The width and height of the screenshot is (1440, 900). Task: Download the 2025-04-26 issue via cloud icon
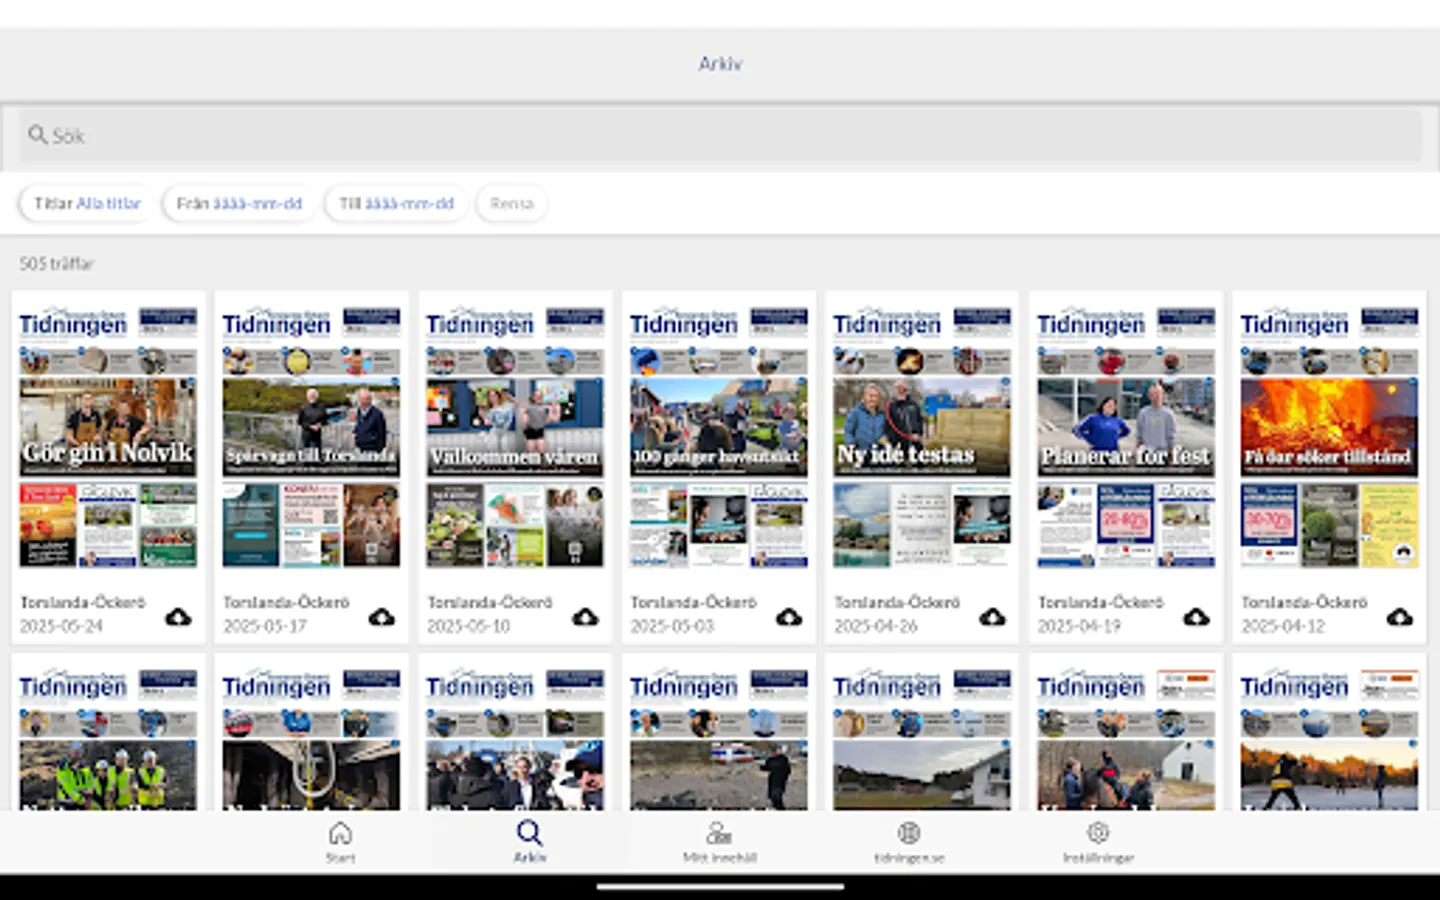point(993,617)
